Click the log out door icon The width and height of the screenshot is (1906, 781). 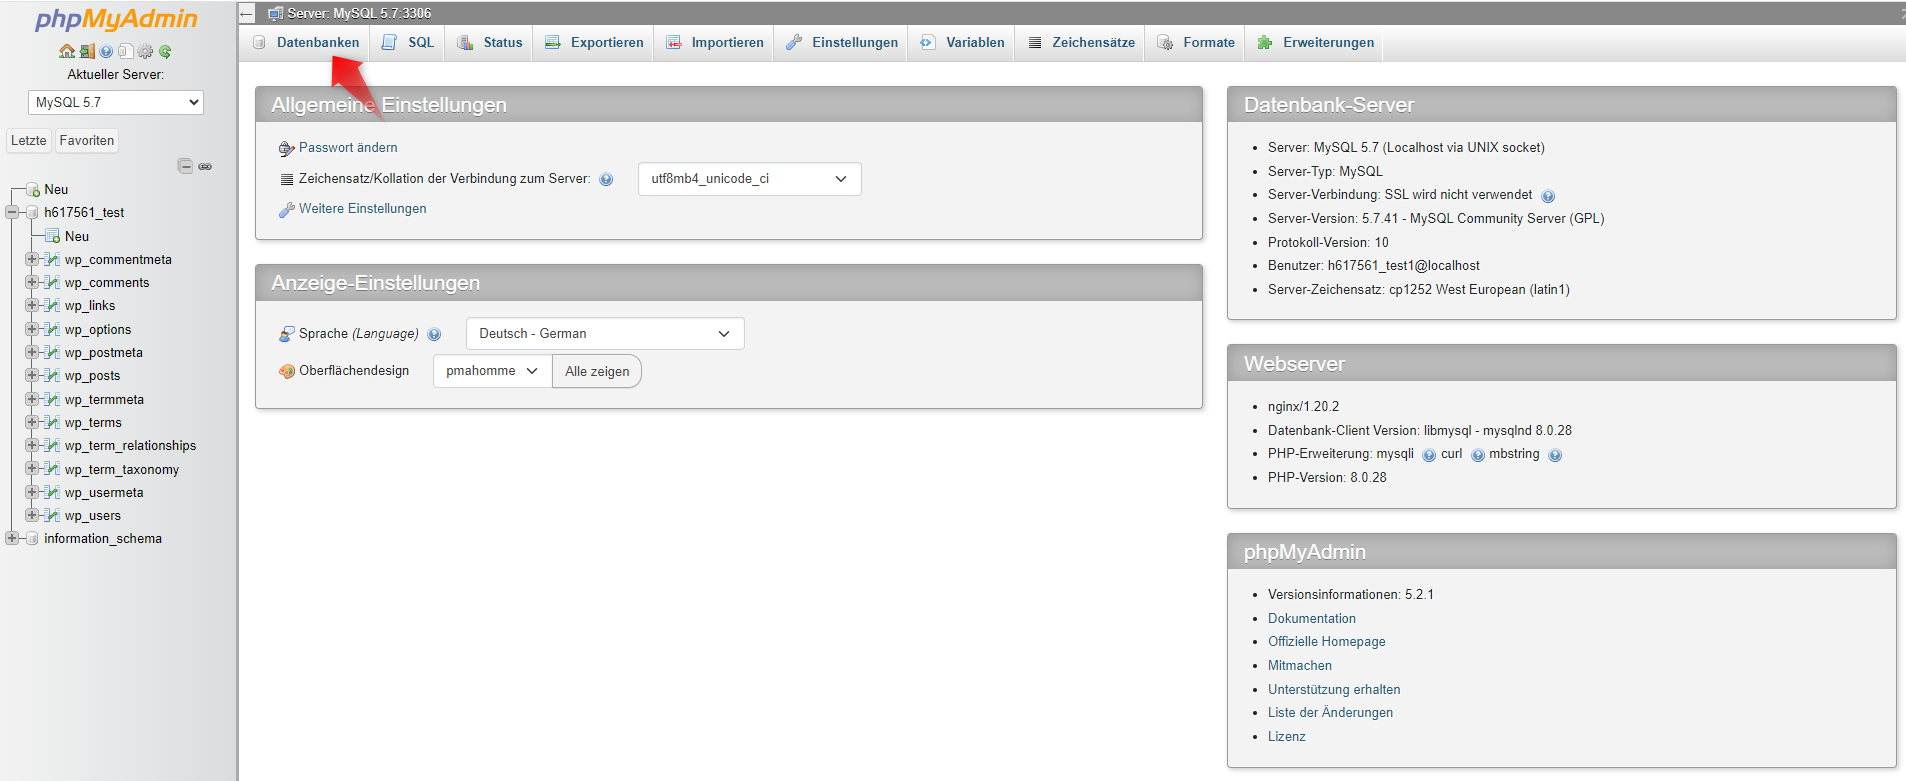[x=87, y=51]
